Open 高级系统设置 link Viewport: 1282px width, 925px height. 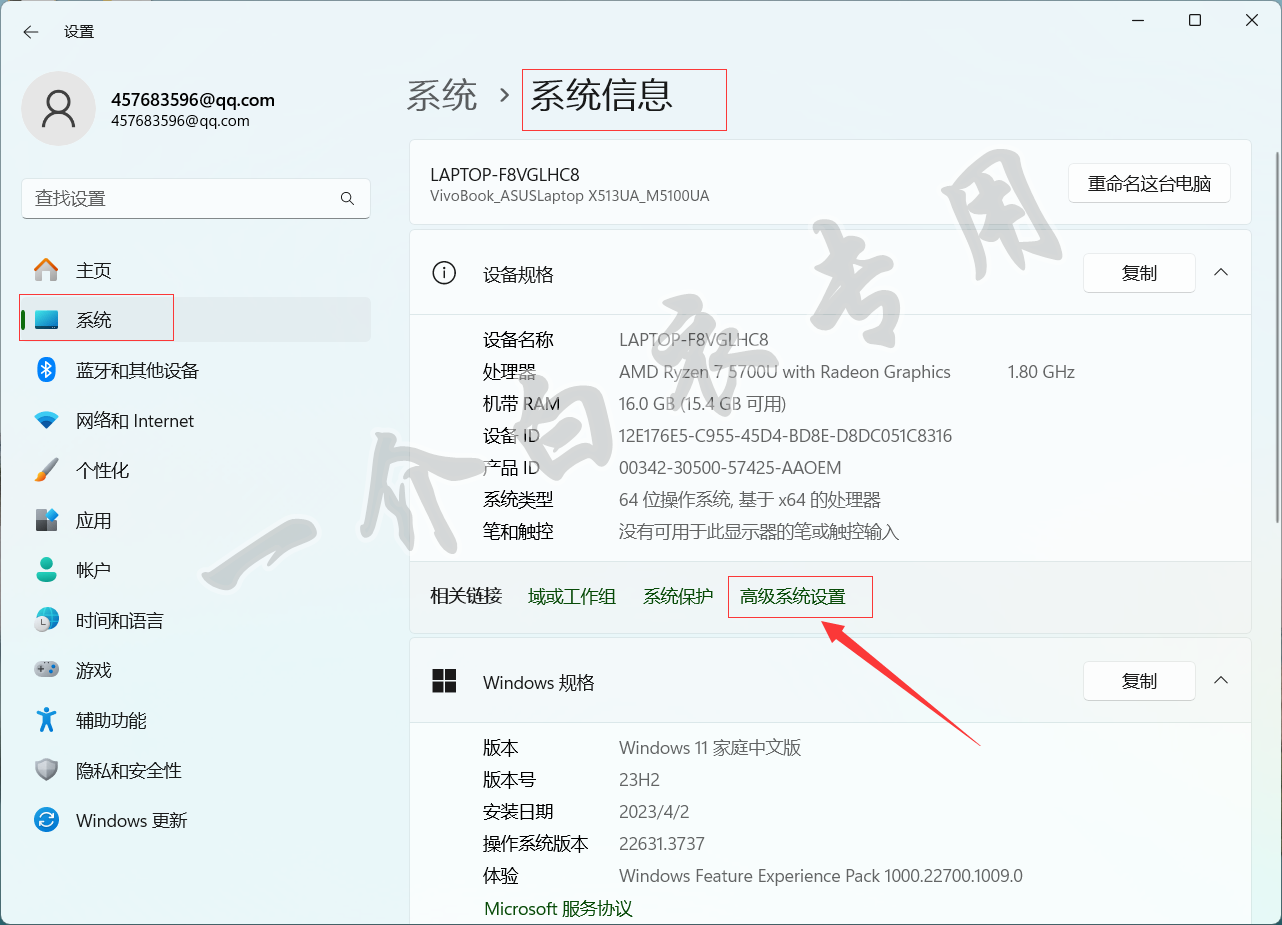click(793, 597)
